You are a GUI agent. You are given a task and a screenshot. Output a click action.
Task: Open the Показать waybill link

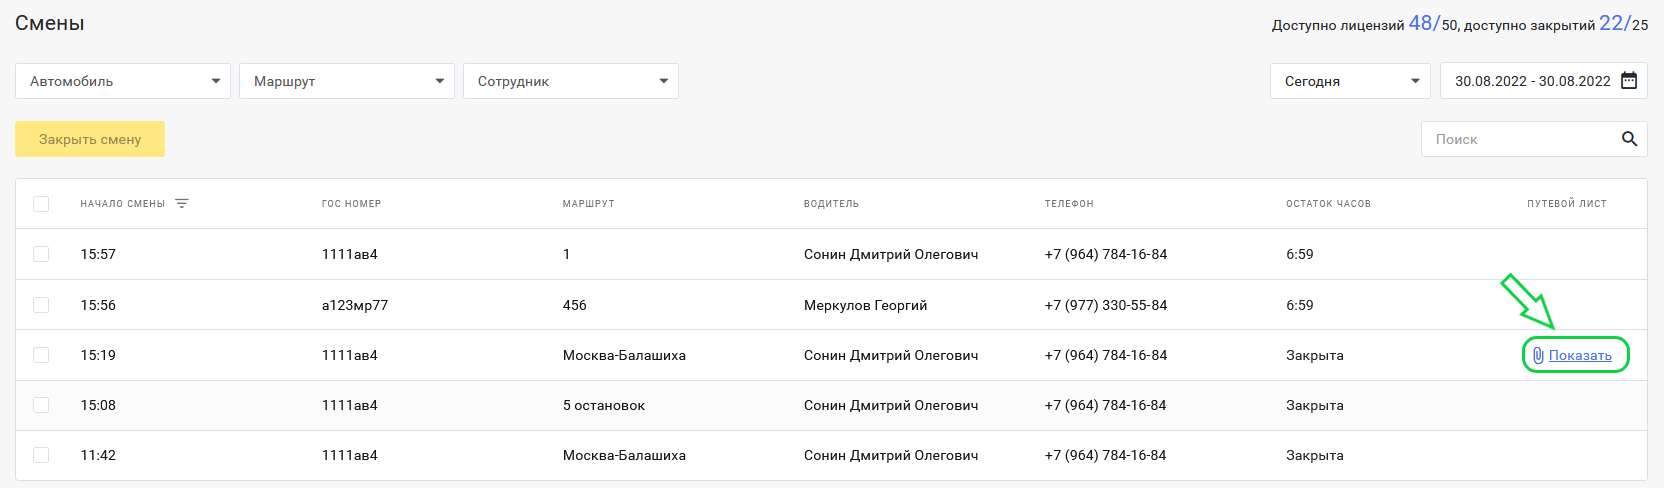(1580, 355)
